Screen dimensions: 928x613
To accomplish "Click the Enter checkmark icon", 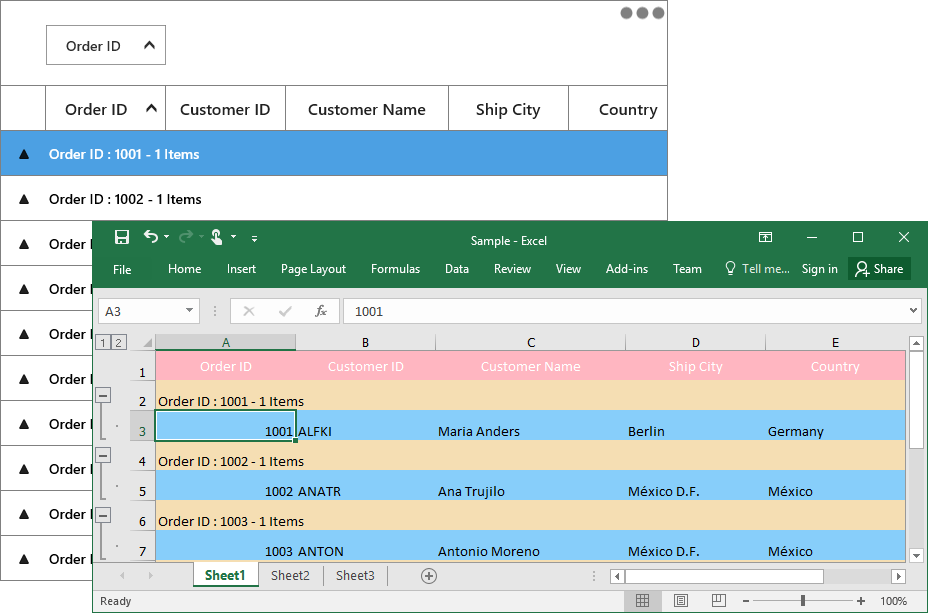I will click(x=285, y=311).
